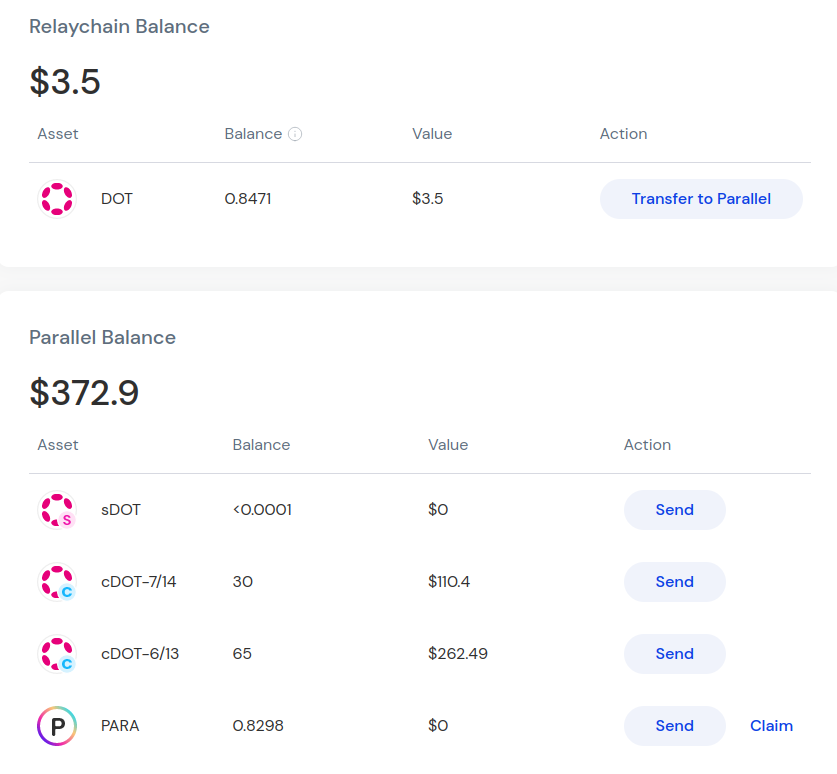Click the cDOT-6/13 token icon
The height and width of the screenshot is (774, 837).
57,654
